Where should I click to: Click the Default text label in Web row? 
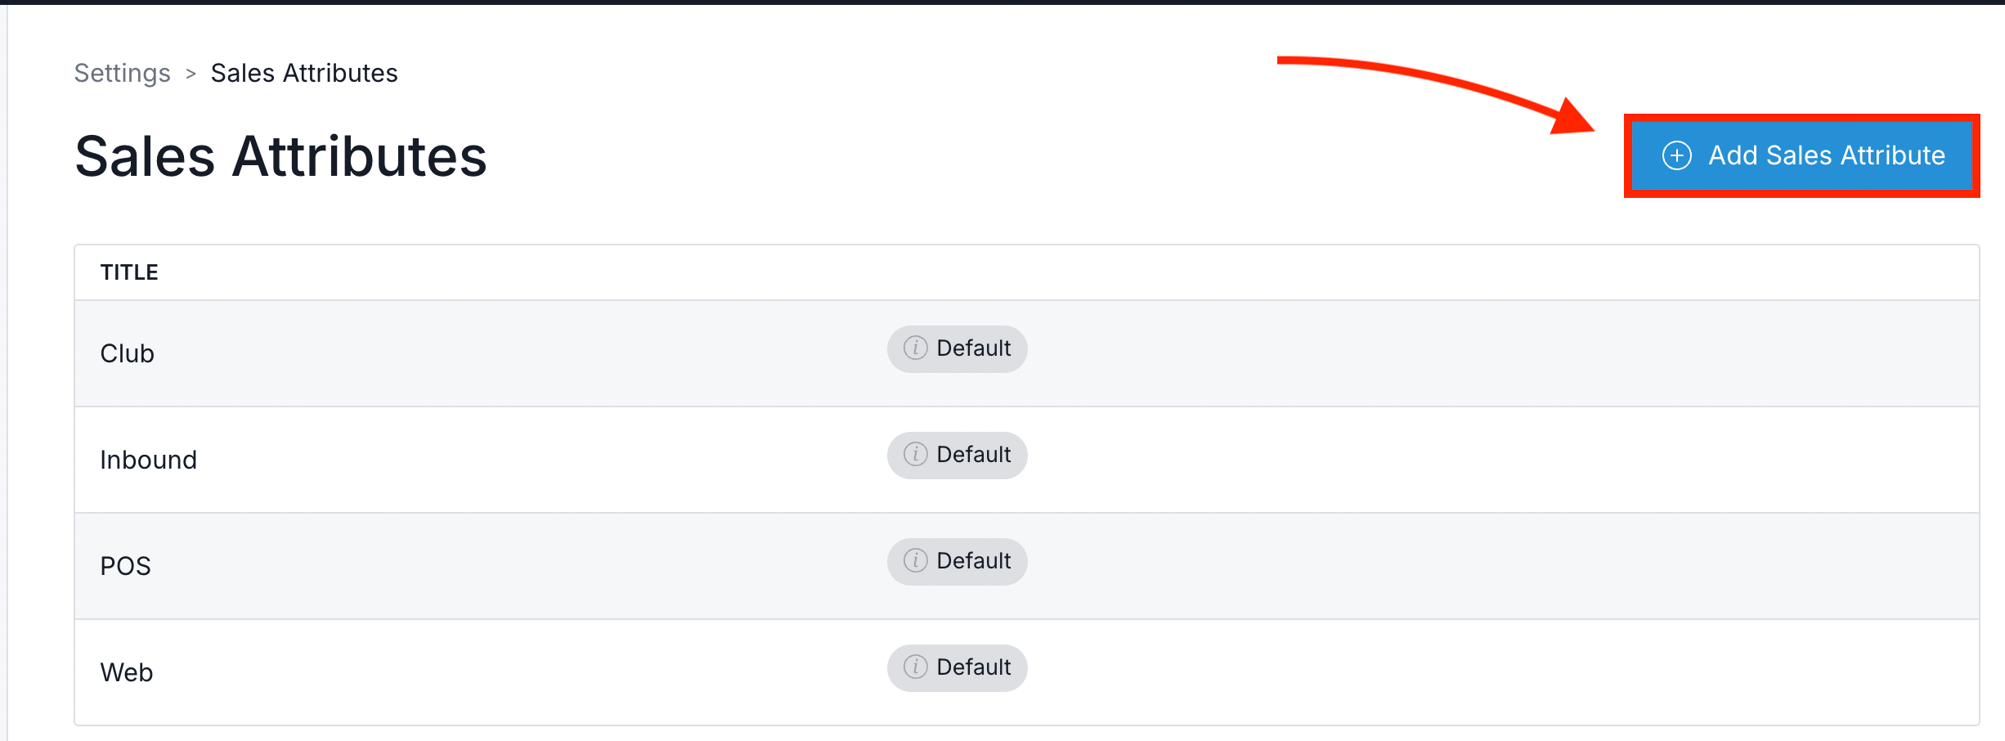click(973, 667)
